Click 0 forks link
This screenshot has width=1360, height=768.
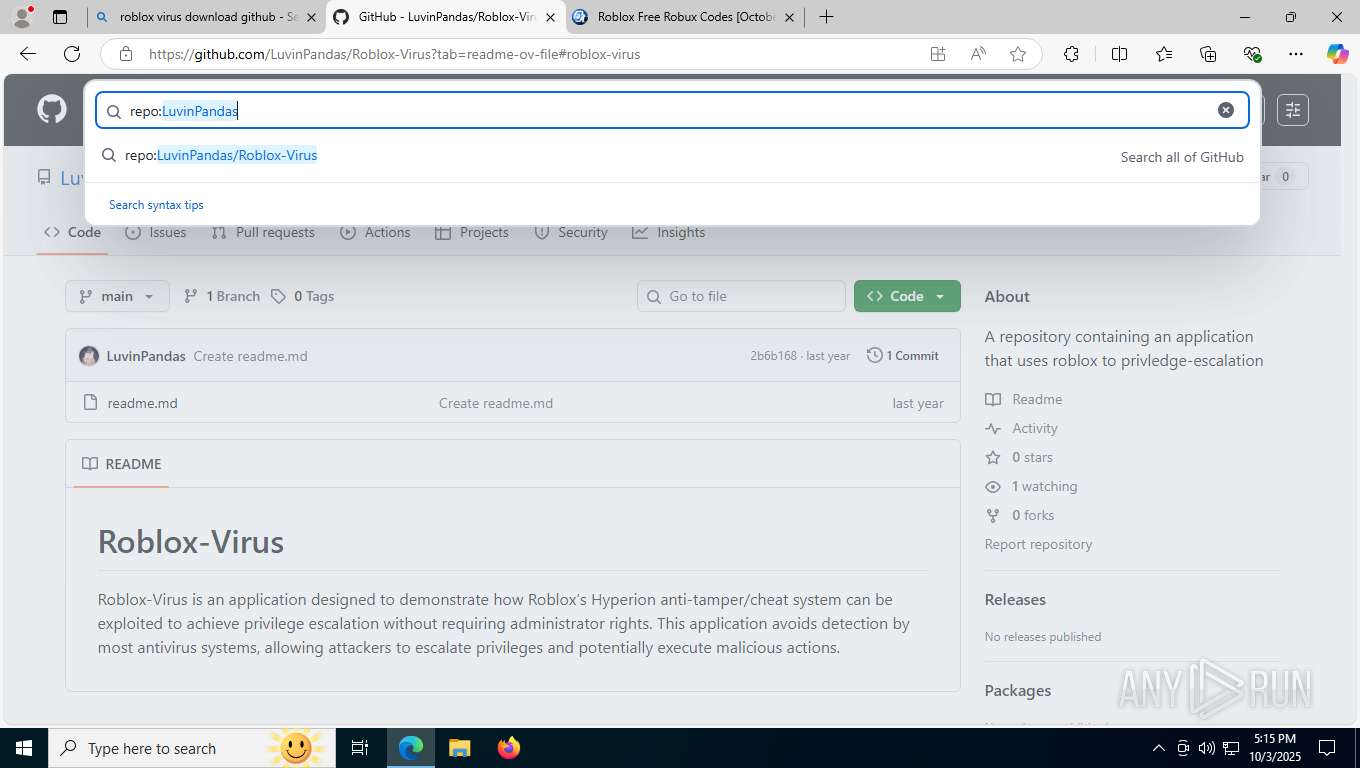coord(1020,515)
